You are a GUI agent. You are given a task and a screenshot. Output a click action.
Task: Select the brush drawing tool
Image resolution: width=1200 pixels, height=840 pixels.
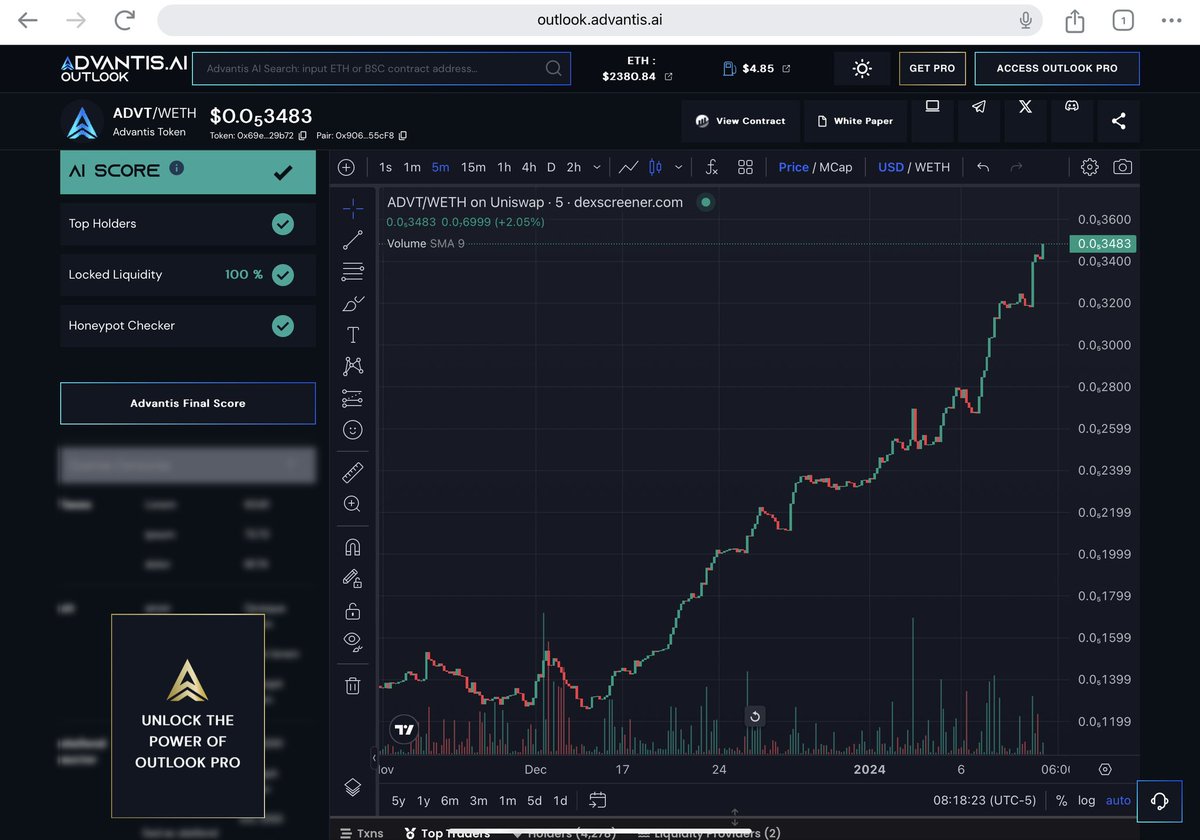pos(353,303)
